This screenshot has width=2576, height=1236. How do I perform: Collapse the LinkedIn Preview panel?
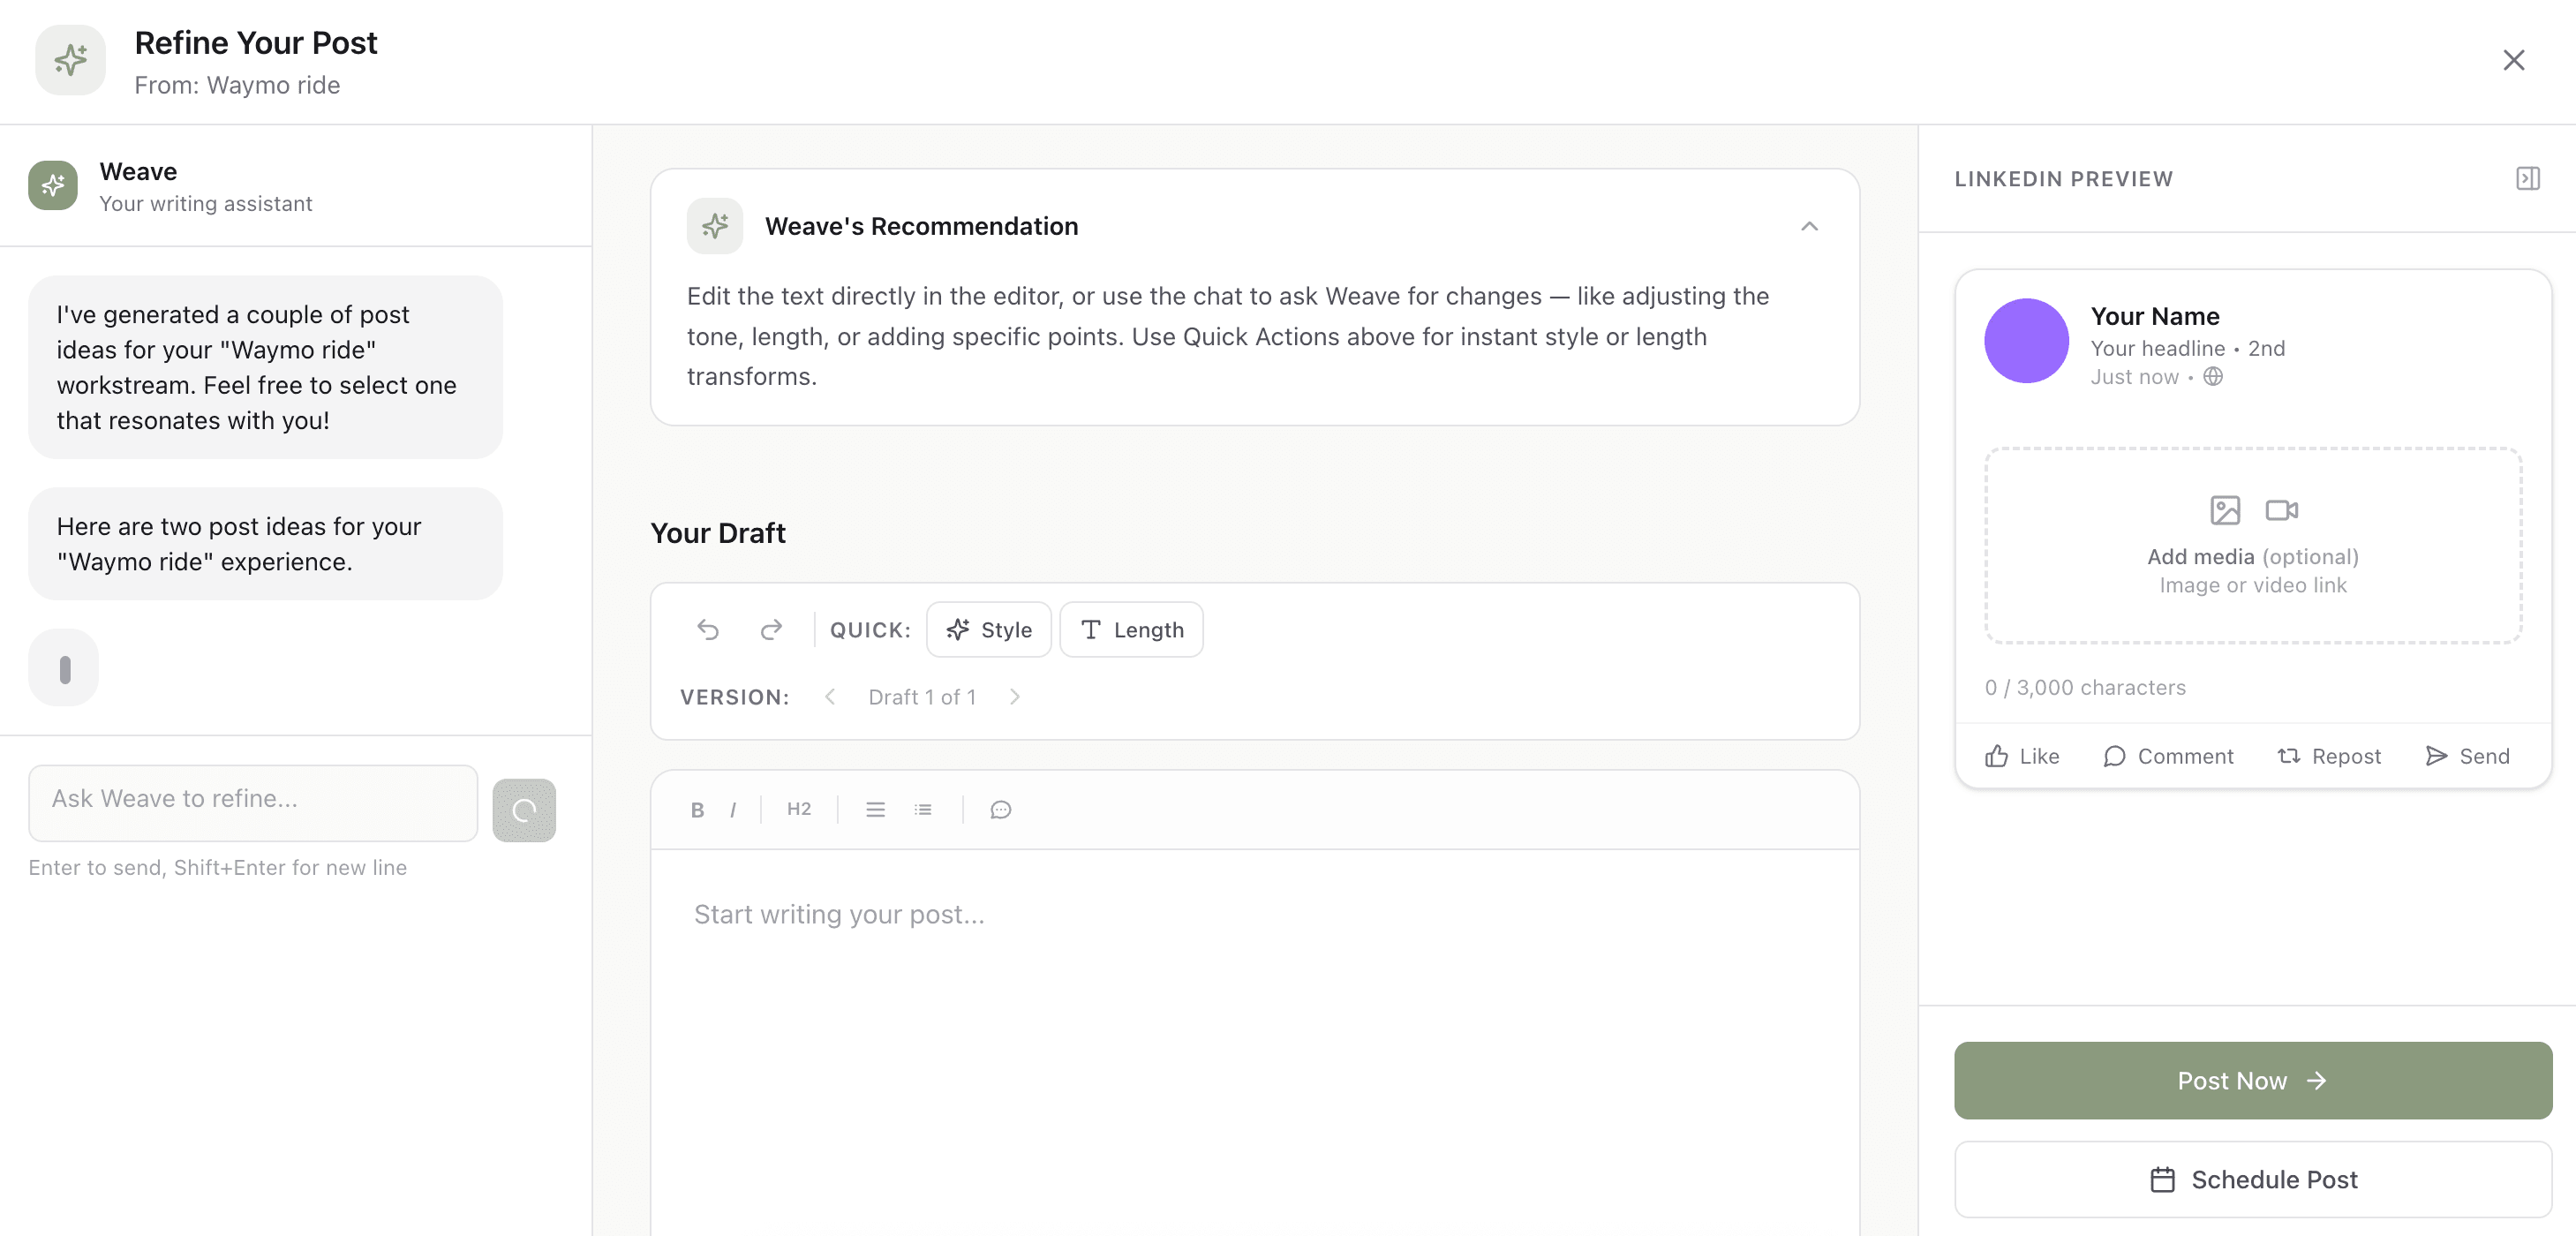pyautogui.click(x=2528, y=178)
